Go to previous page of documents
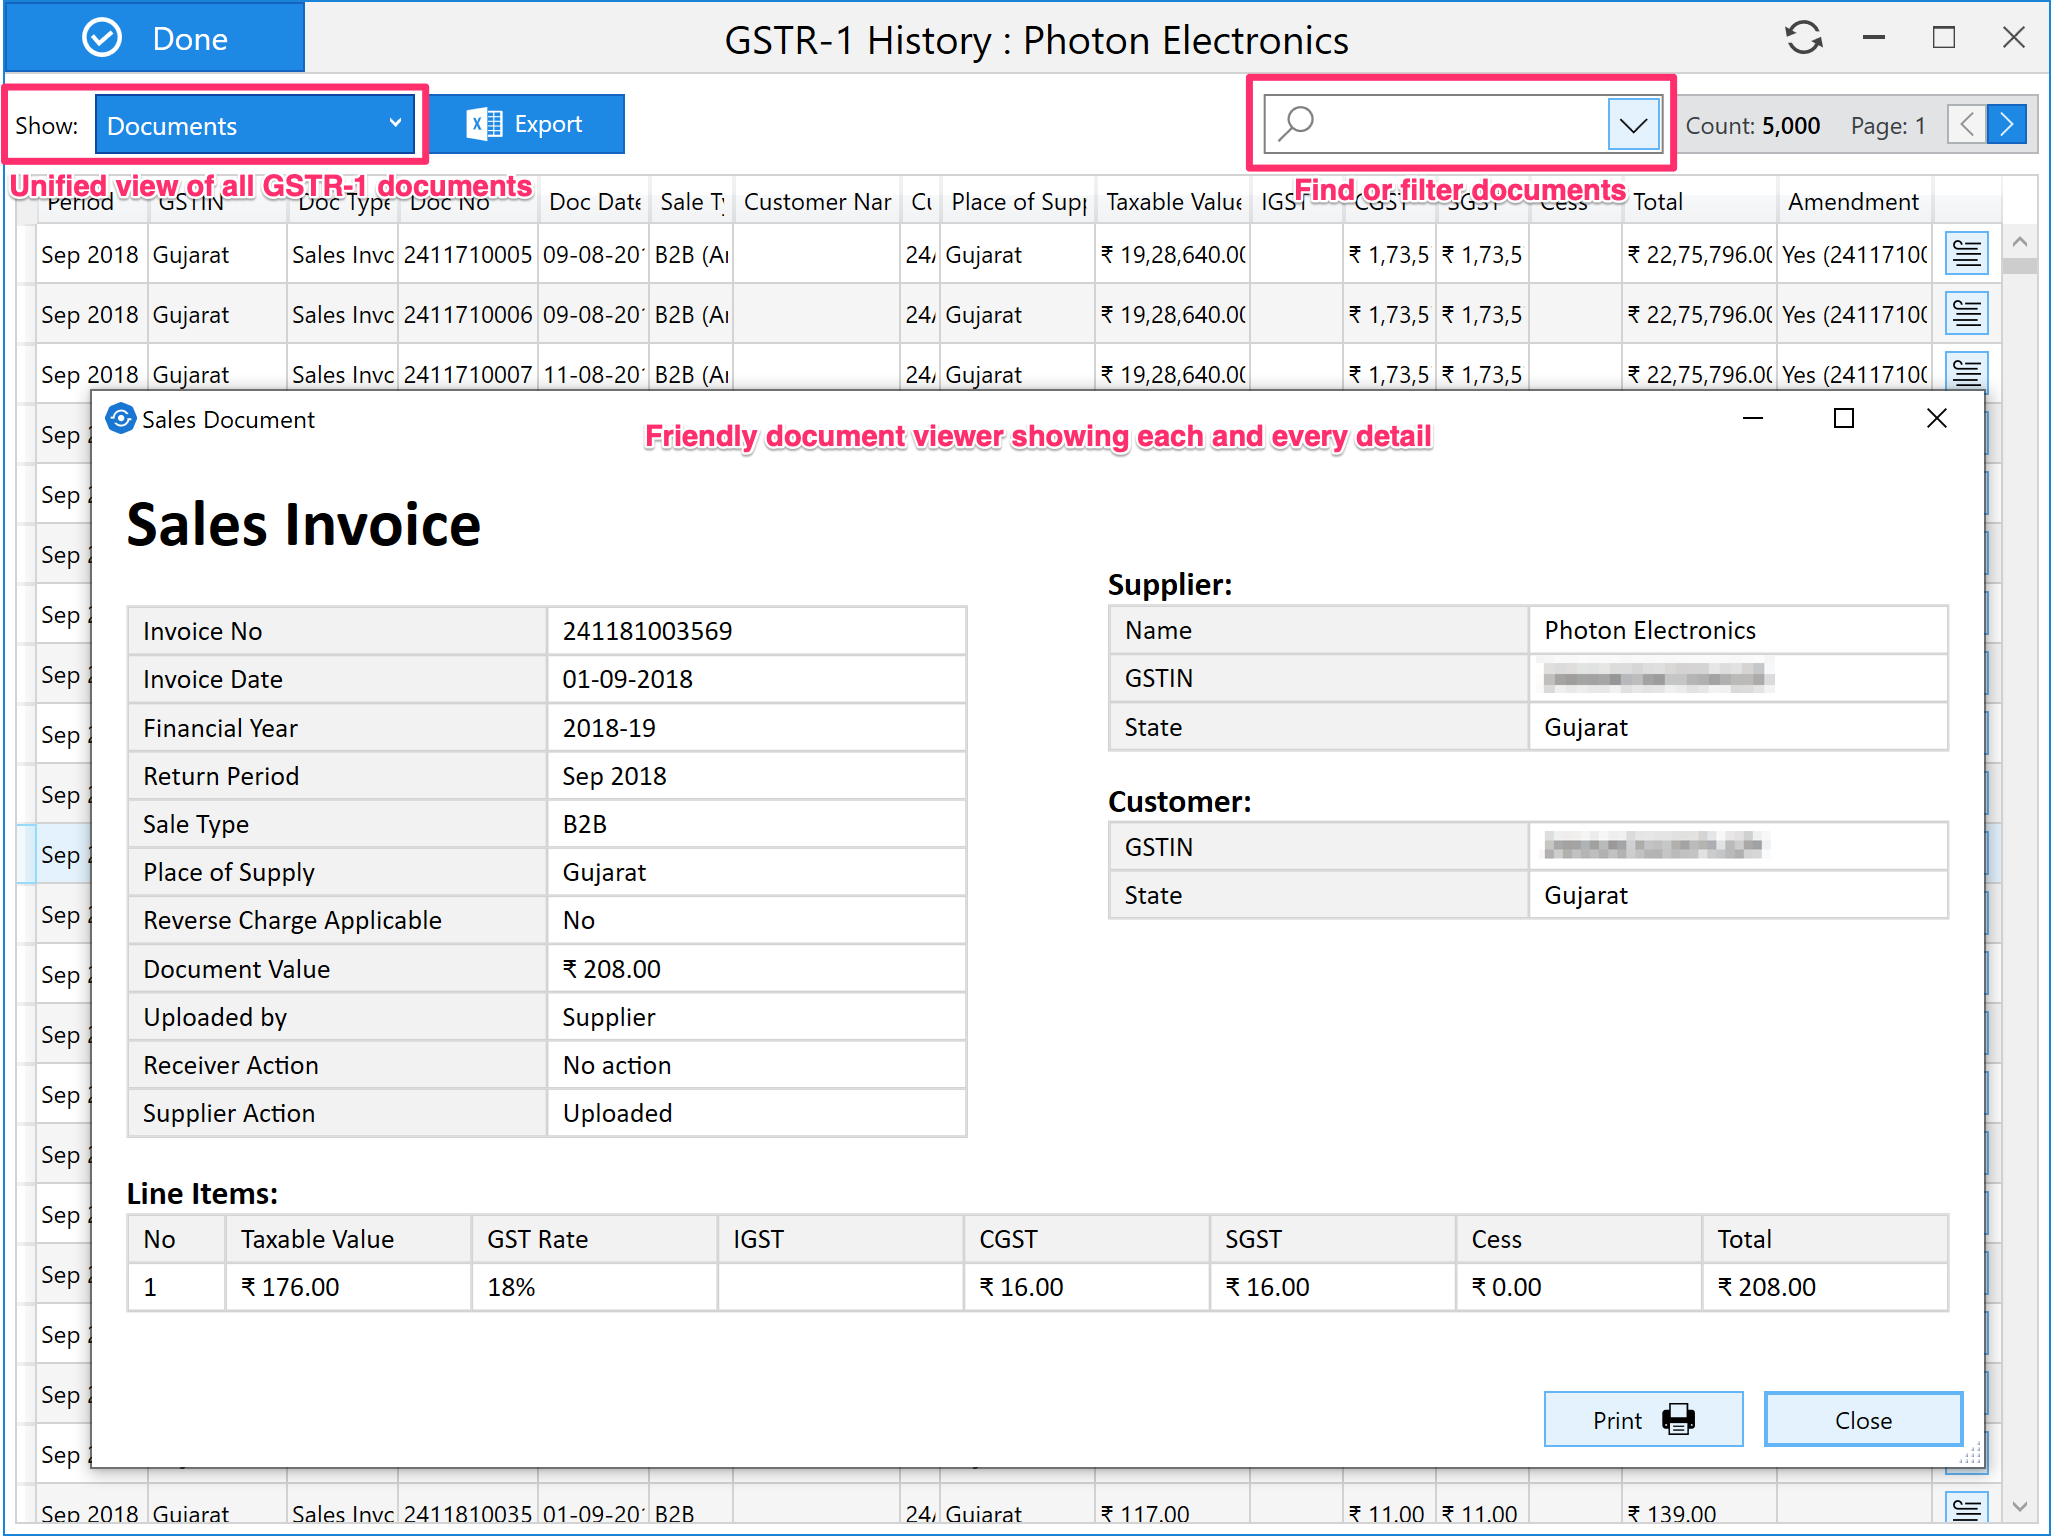Screen dimensions: 2051x1536 coord(1966,125)
